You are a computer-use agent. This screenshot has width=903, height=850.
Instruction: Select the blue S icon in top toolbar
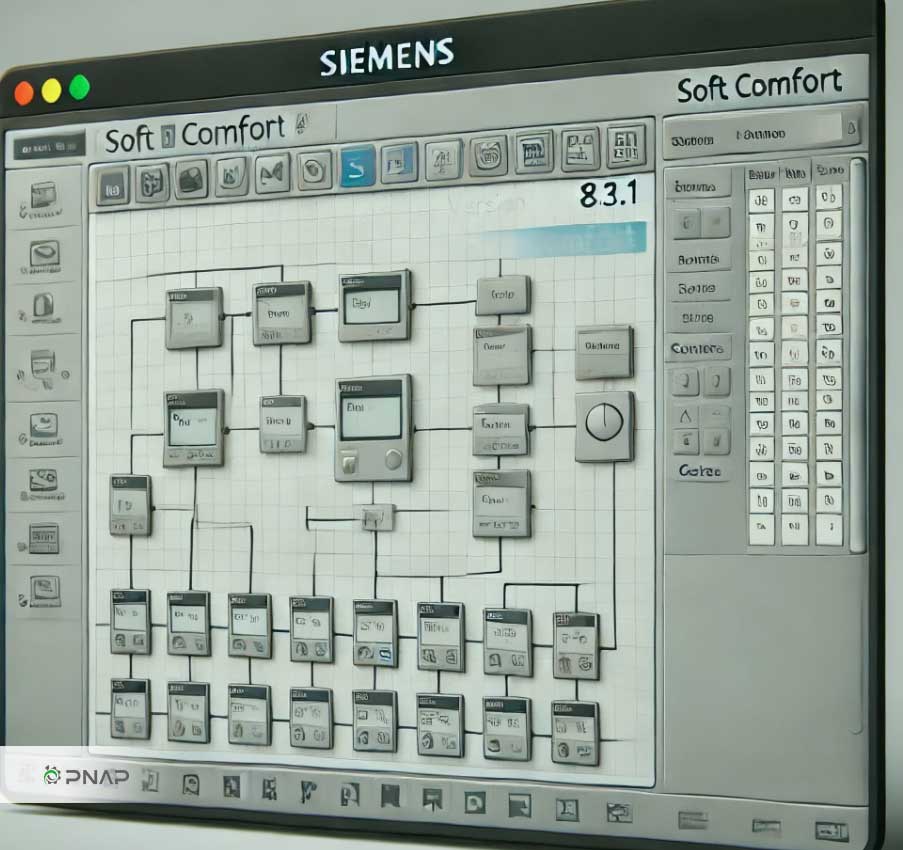358,167
